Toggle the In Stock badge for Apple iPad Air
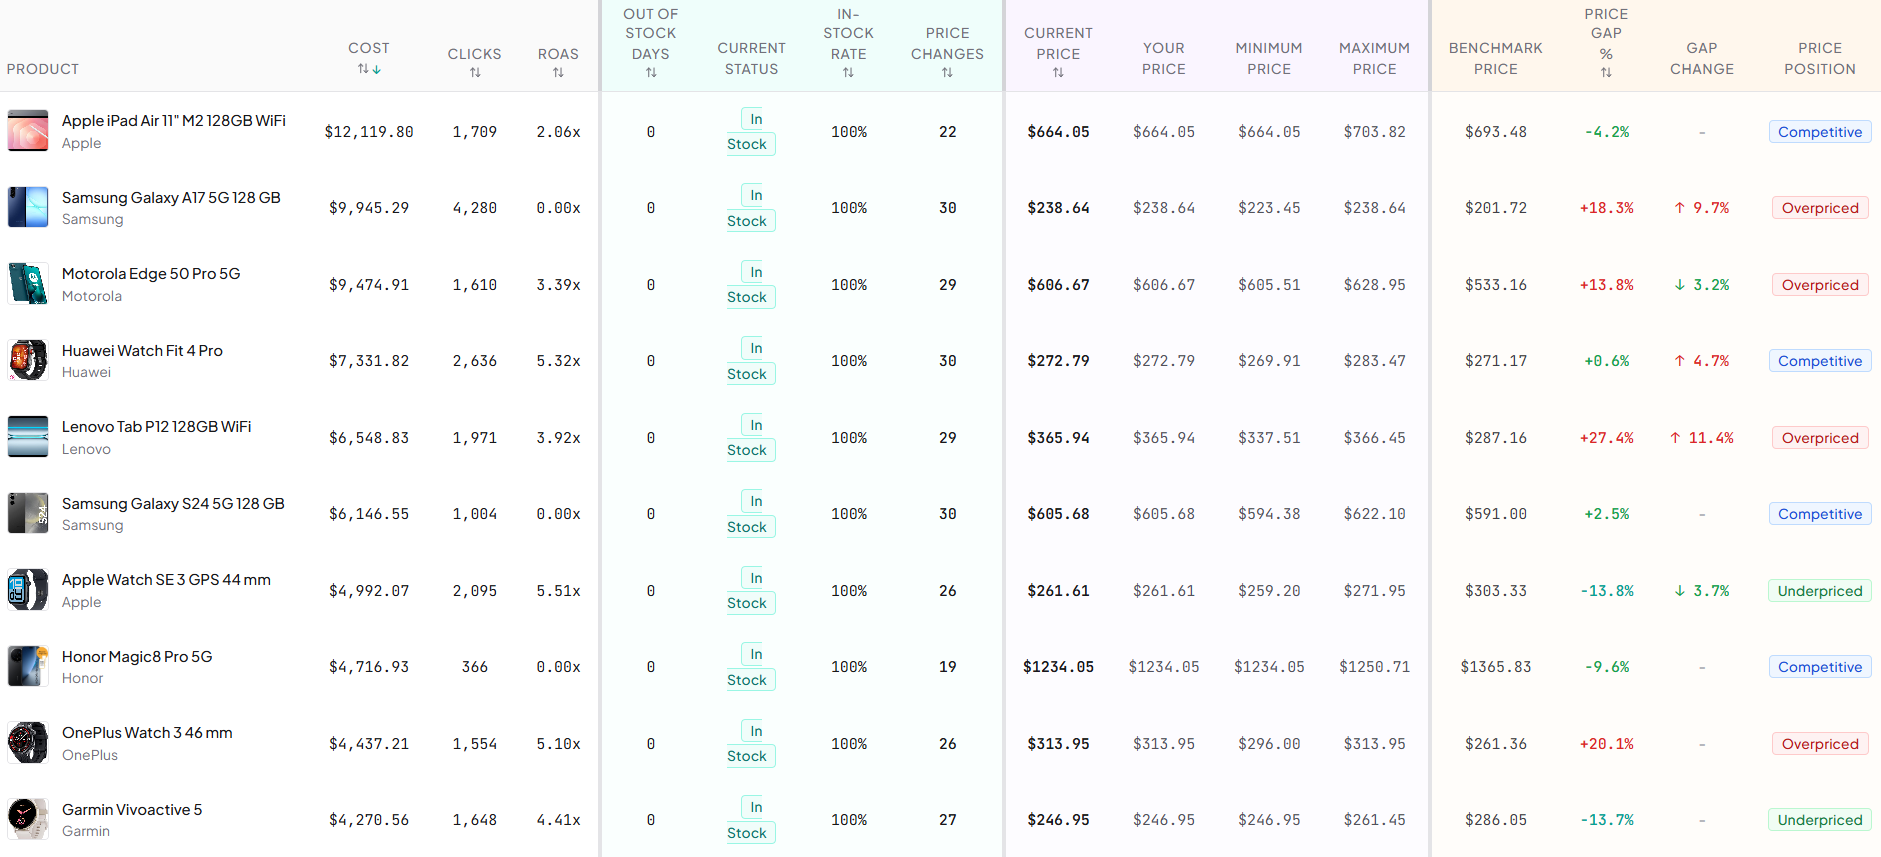 coord(750,131)
